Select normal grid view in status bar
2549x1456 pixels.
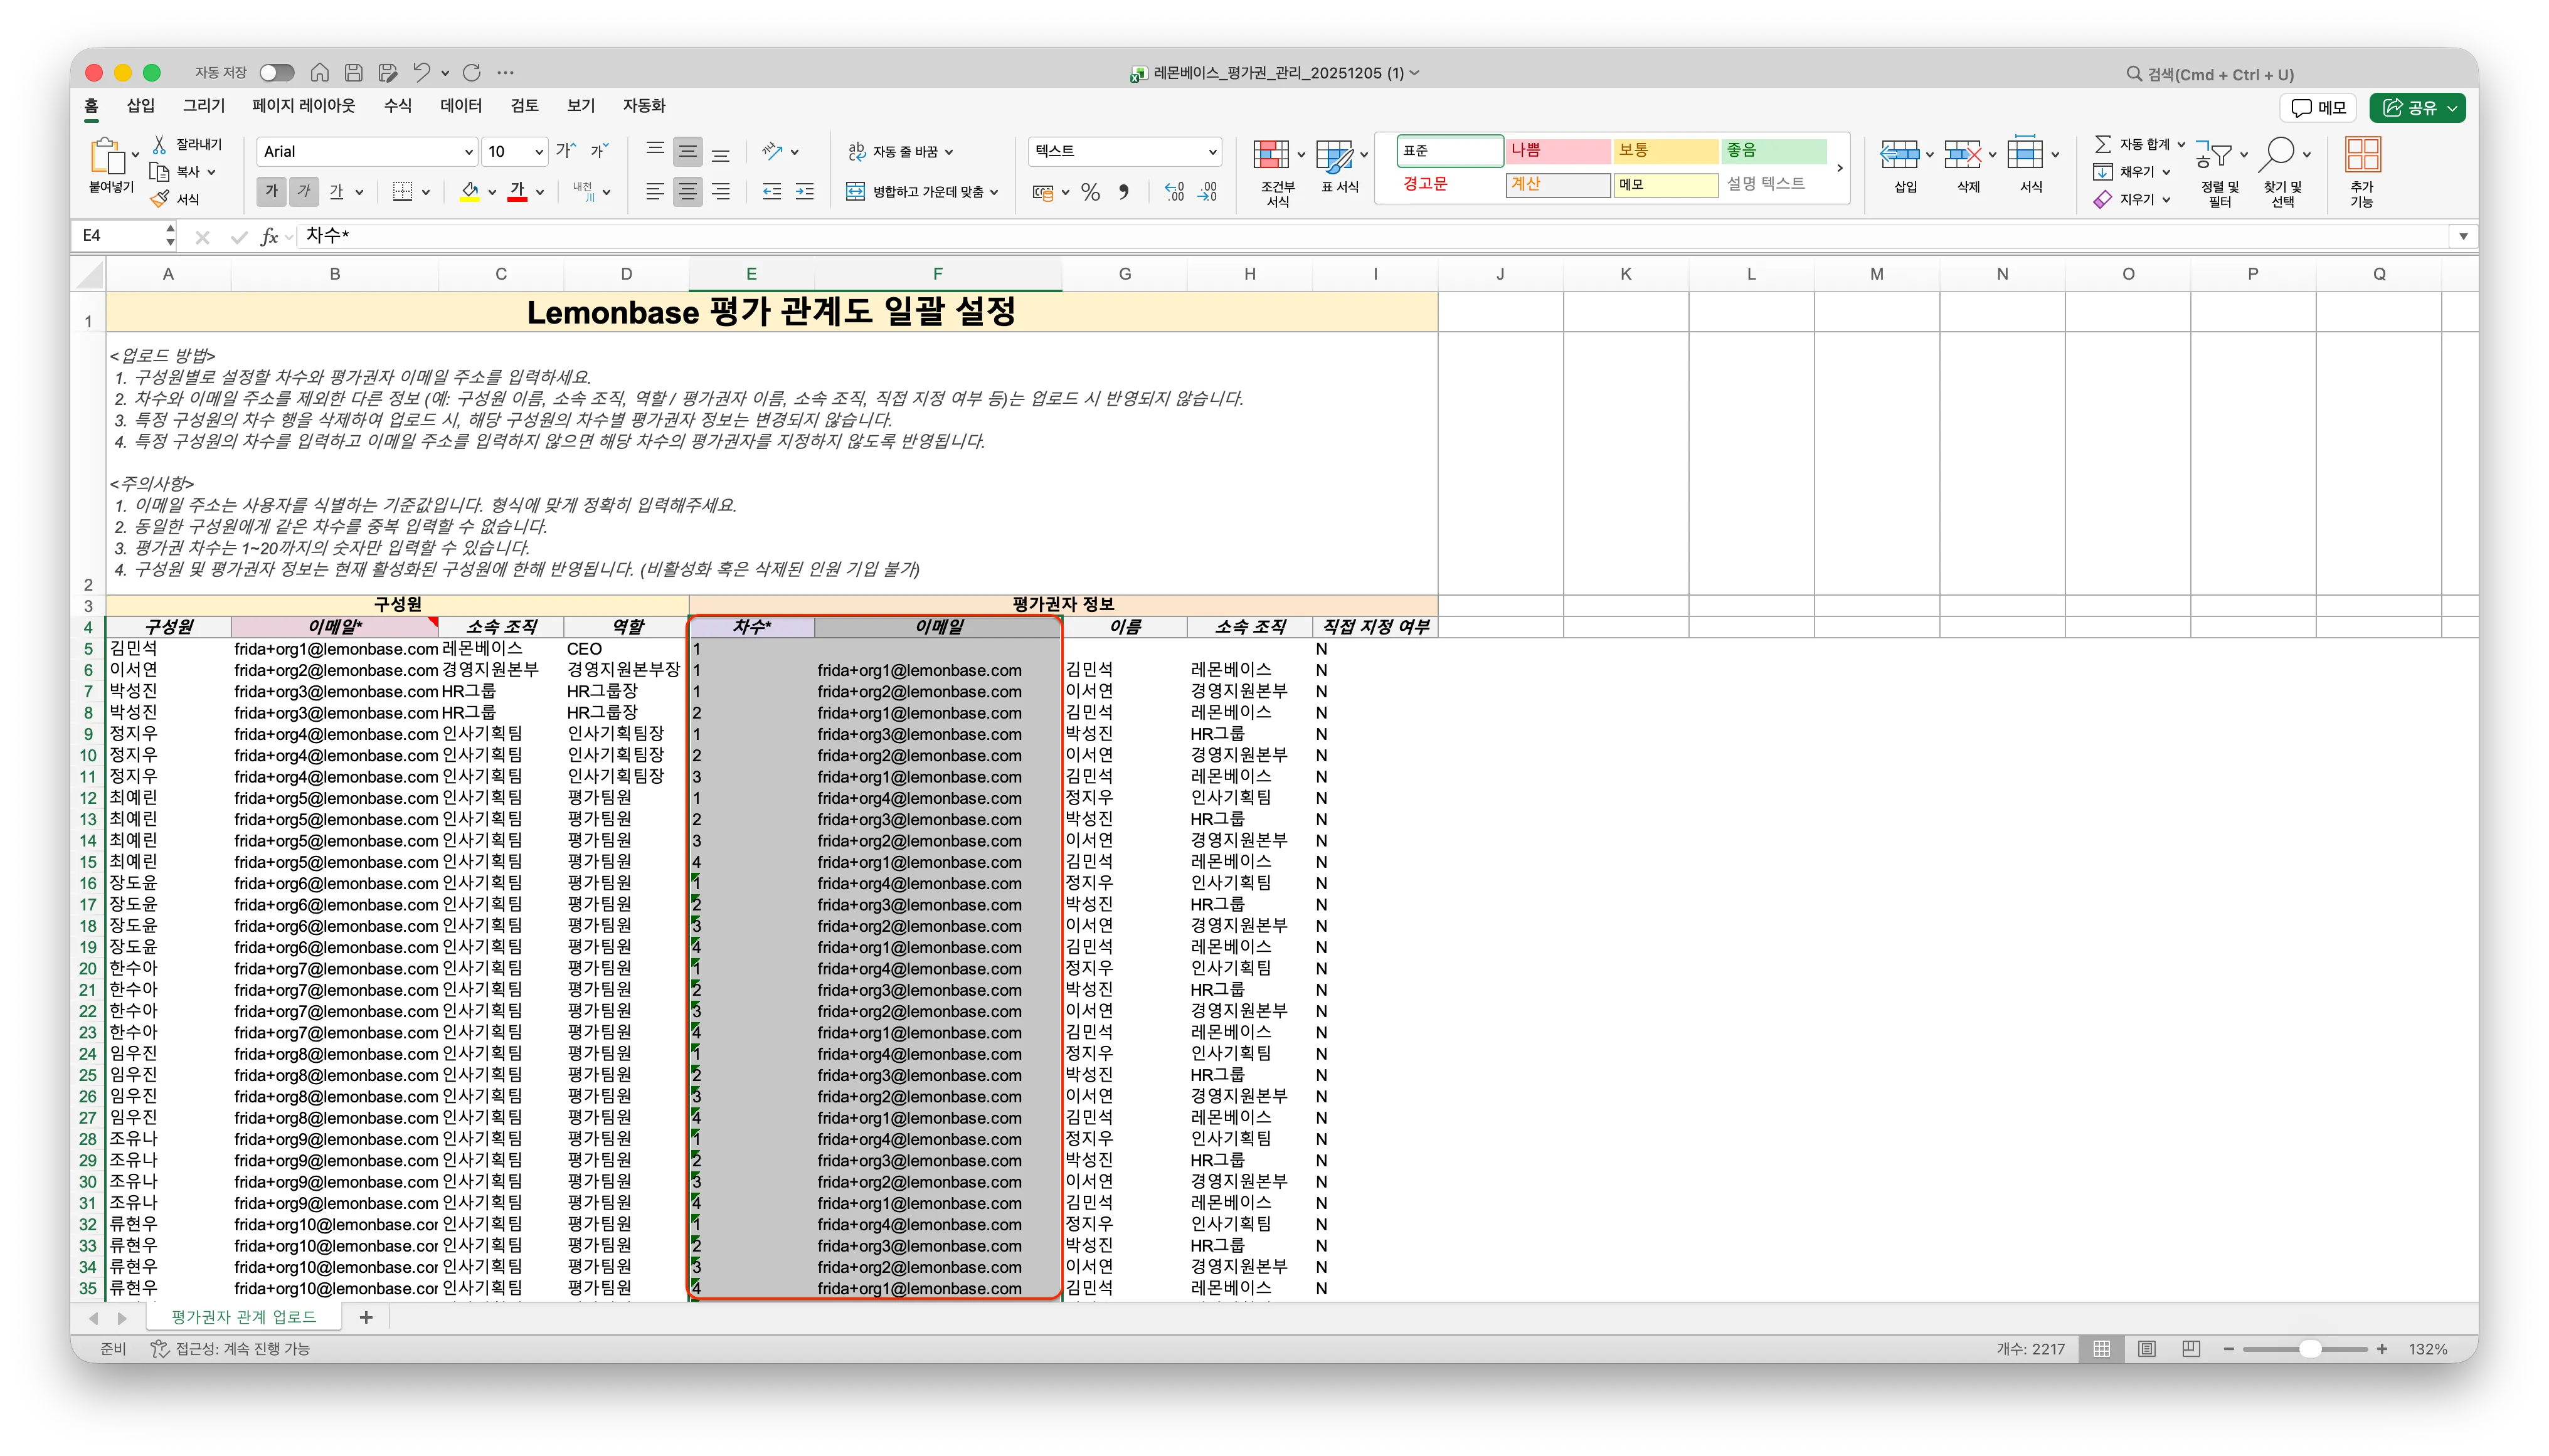(x=2102, y=1349)
